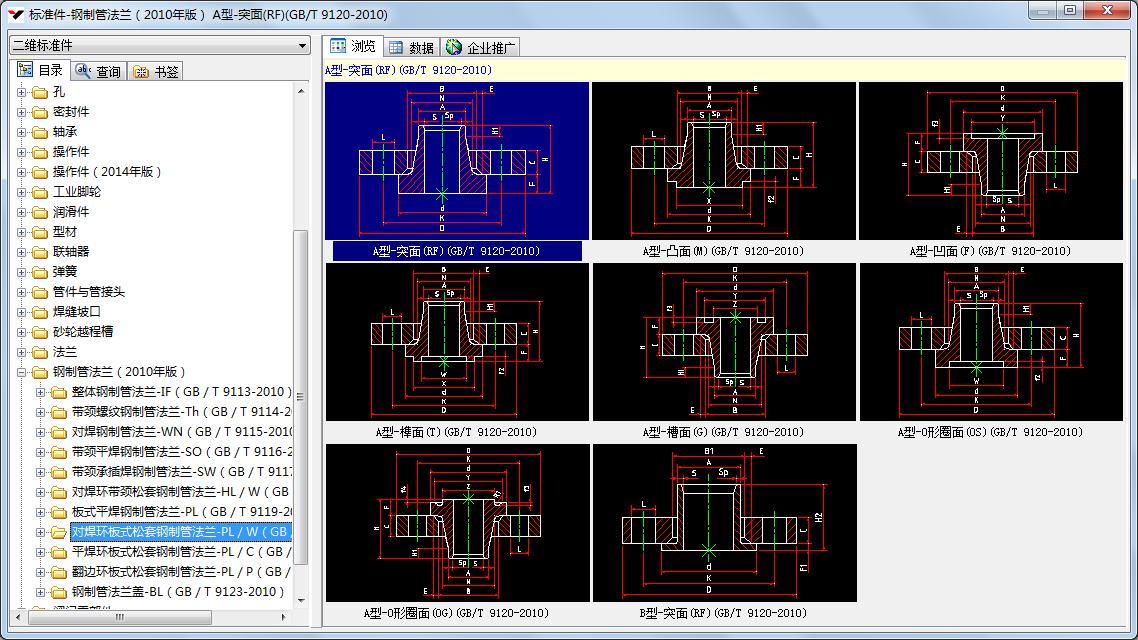
Task: Open the 二维标准件 dropdown list
Action: [302, 46]
